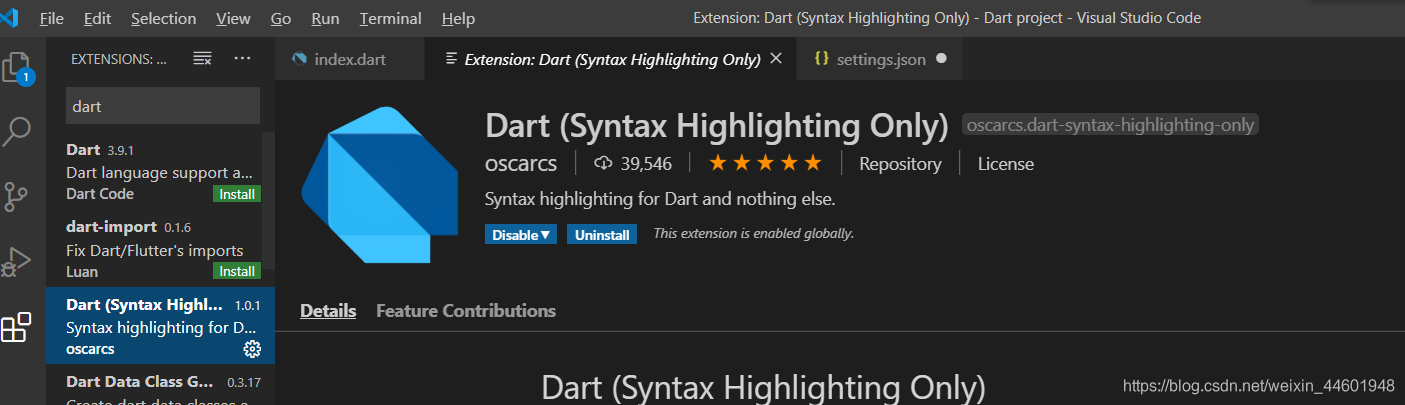Open the Disable dropdown button
This screenshot has height=405, width=1405.
[521, 235]
